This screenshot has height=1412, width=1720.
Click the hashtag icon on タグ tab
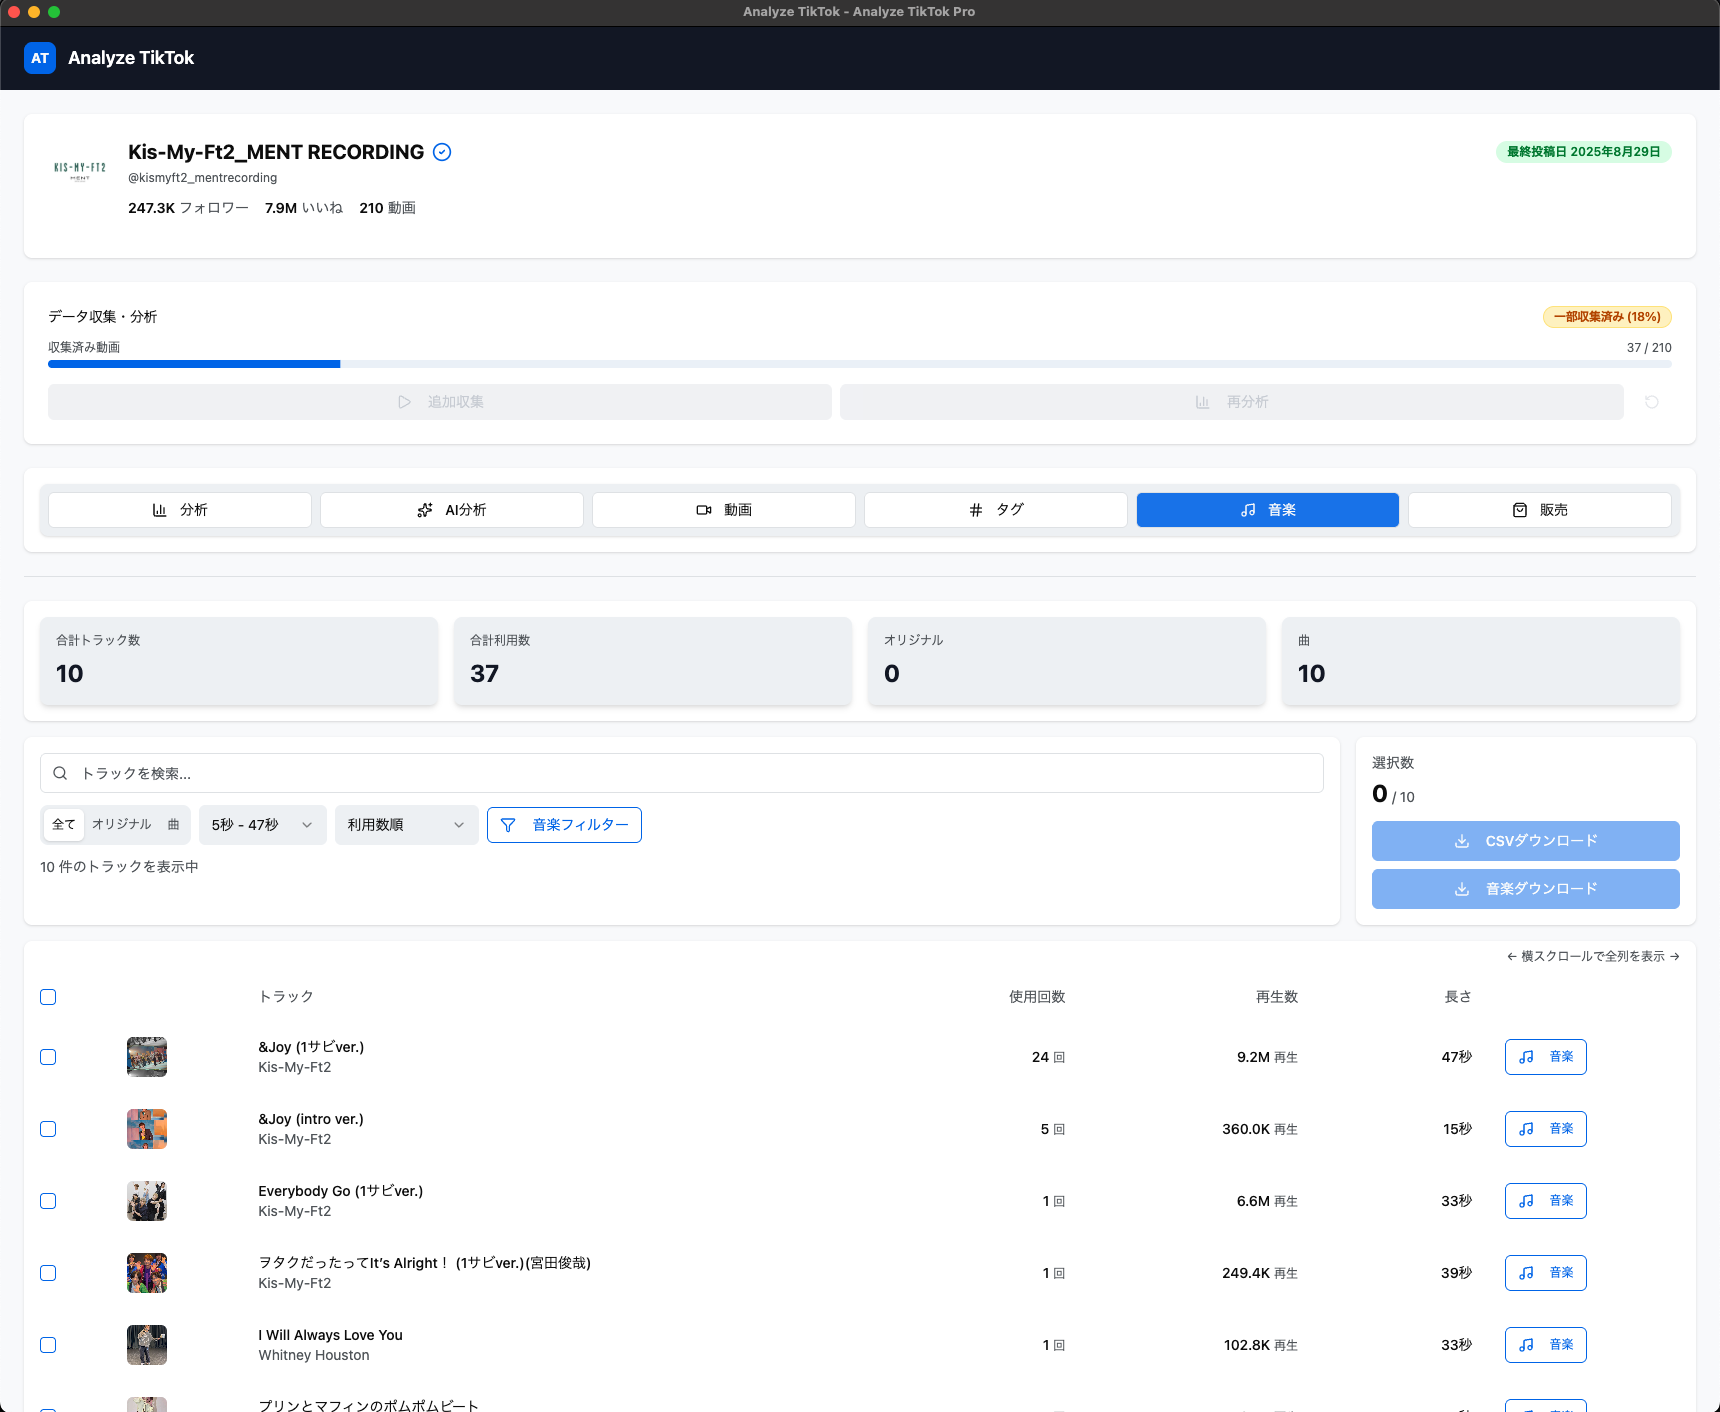tap(975, 509)
